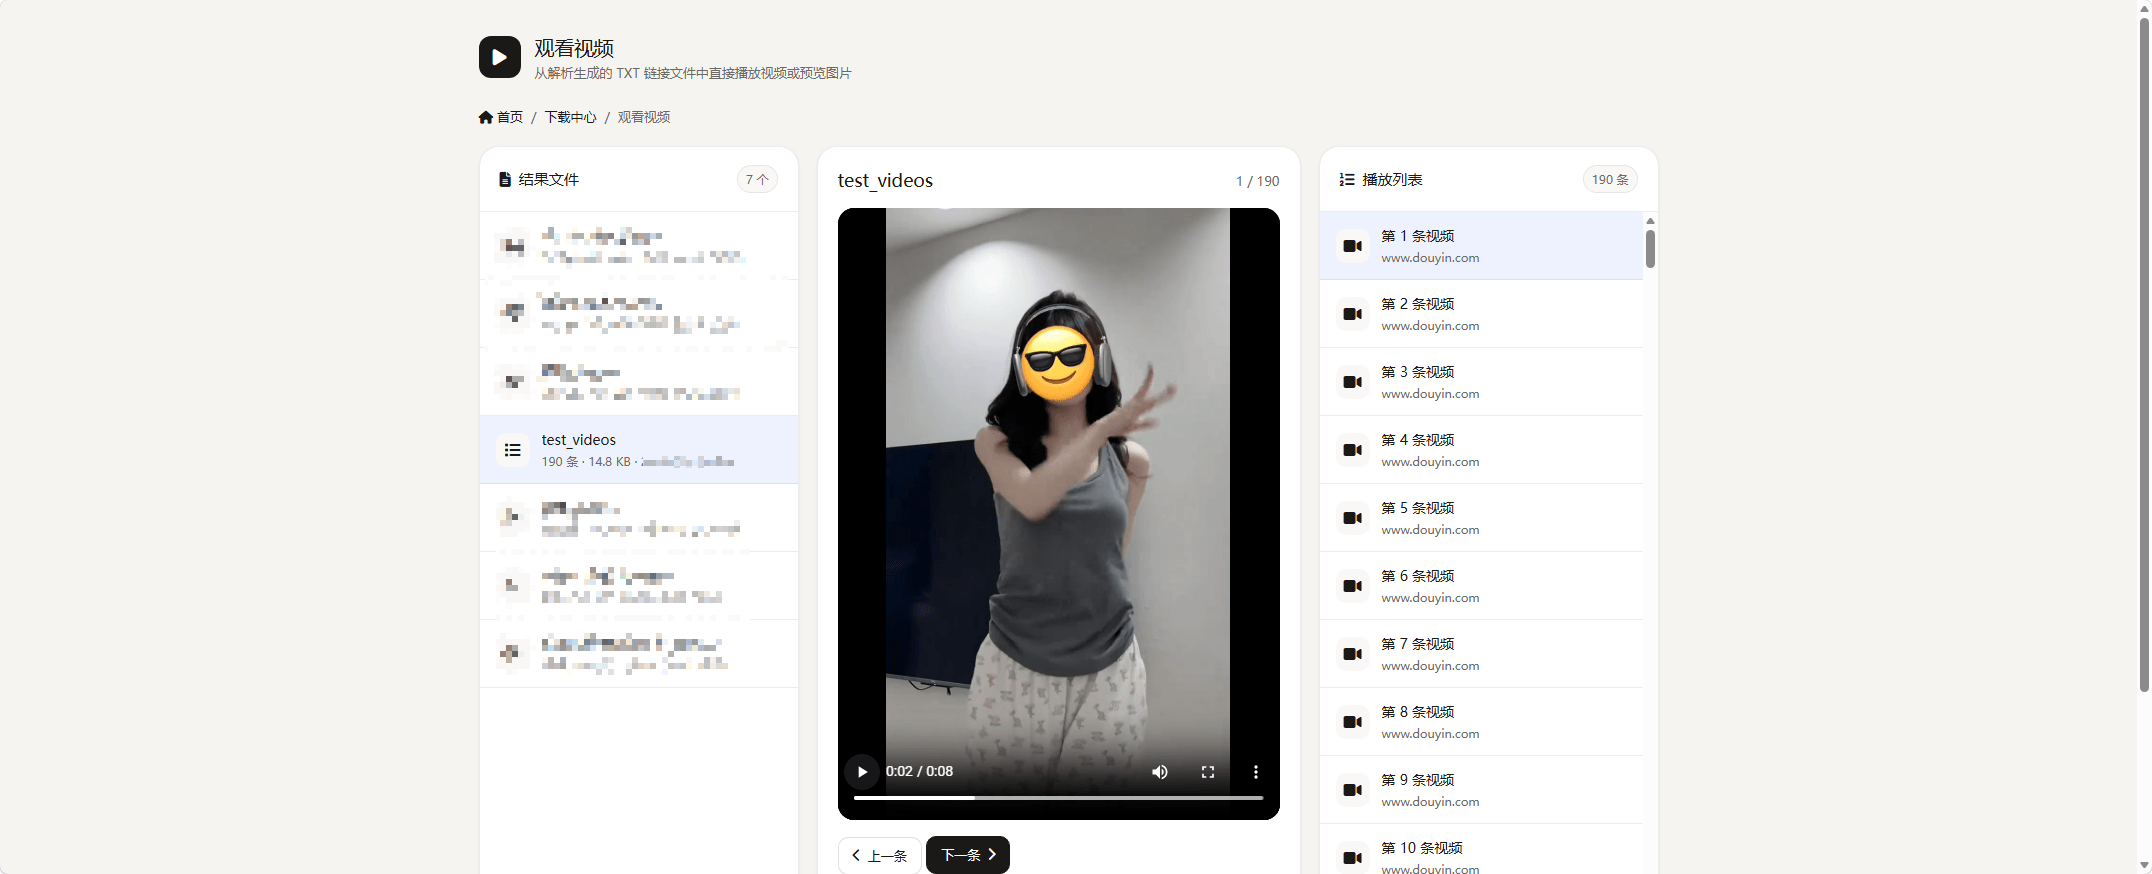Seek on the video progress bar
The image size is (2152, 874).
click(x=1058, y=798)
